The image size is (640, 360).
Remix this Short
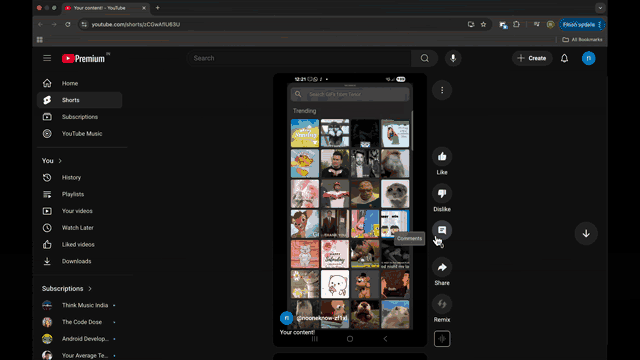tap(442, 304)
